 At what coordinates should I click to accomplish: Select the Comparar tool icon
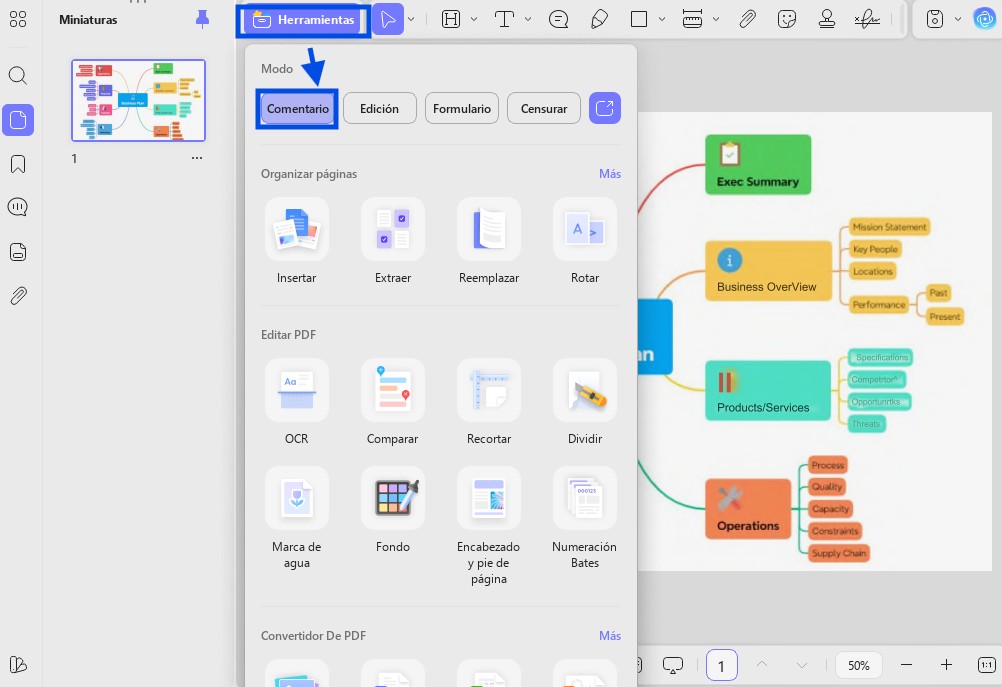392,390
